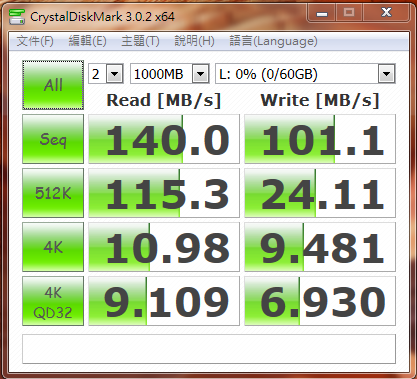Minimize the CrystalDiskMark window
The height and width of the screenshot is (379, 417).
pyautogui.click(x=322, y=13)
